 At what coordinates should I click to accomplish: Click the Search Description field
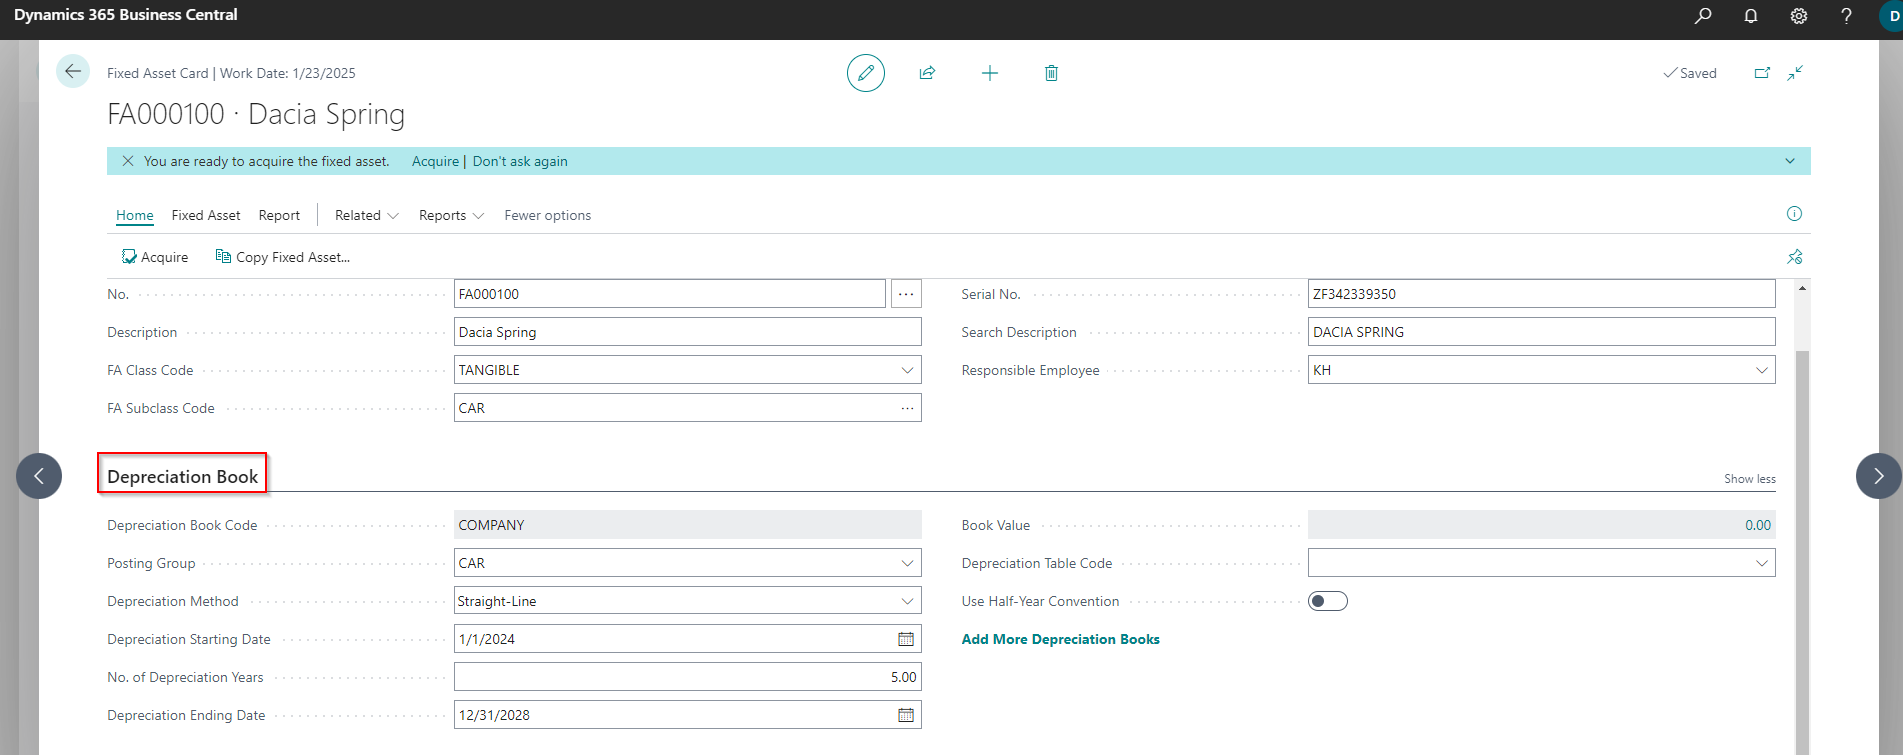pos(1541,332)
